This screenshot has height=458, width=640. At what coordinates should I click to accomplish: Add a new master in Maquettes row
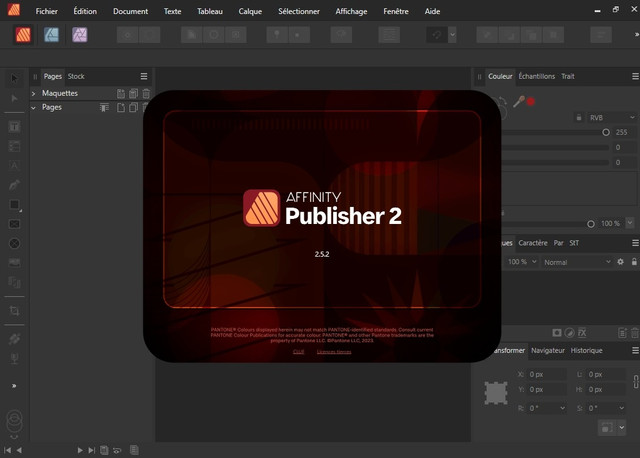pyautogui.click(x=121, y=93)
